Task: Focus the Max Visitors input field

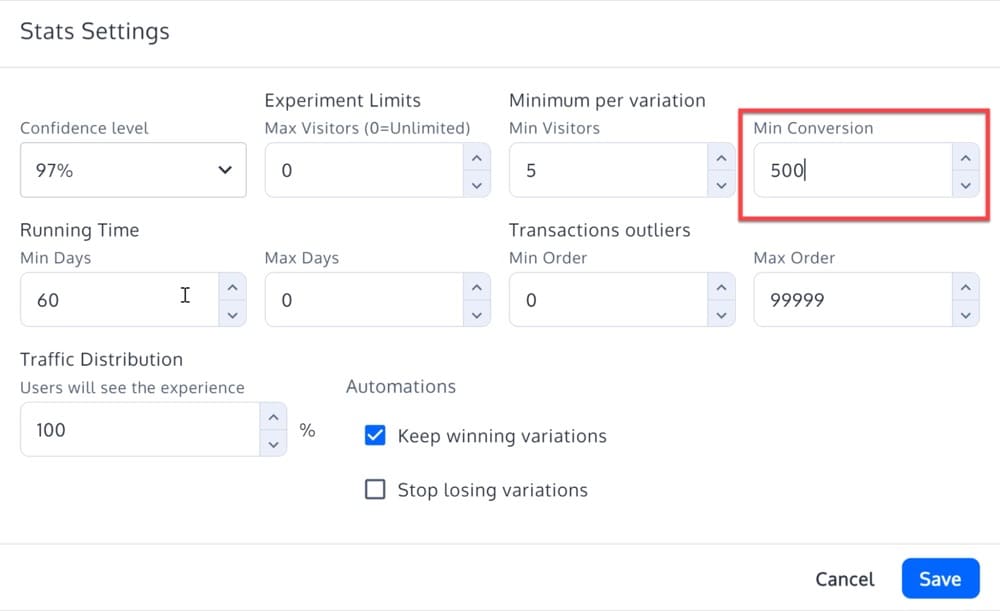Action: click(x=365, y=170)
